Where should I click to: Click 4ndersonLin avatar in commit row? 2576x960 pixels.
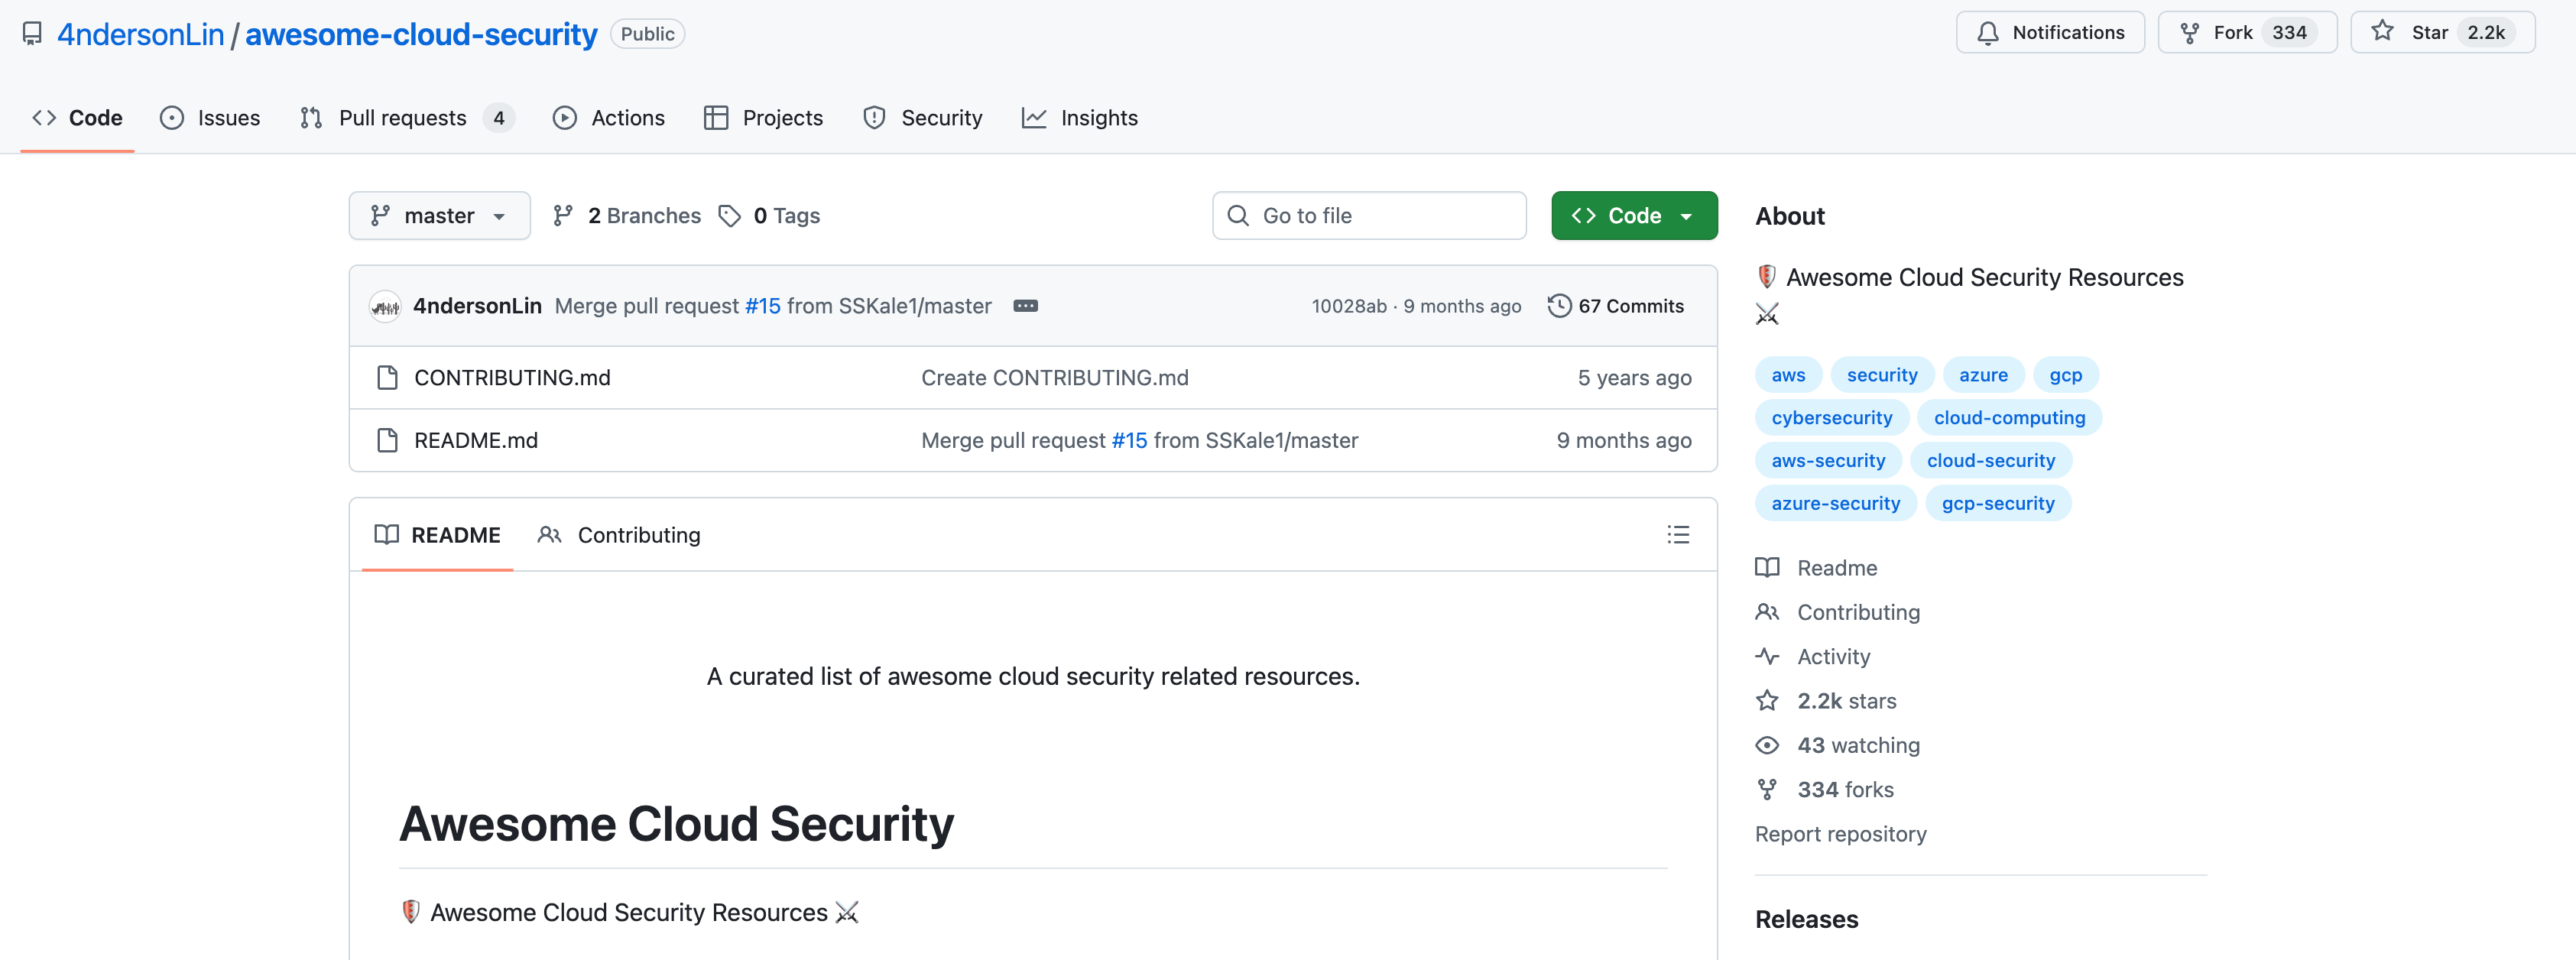click(x=385, y=307)
